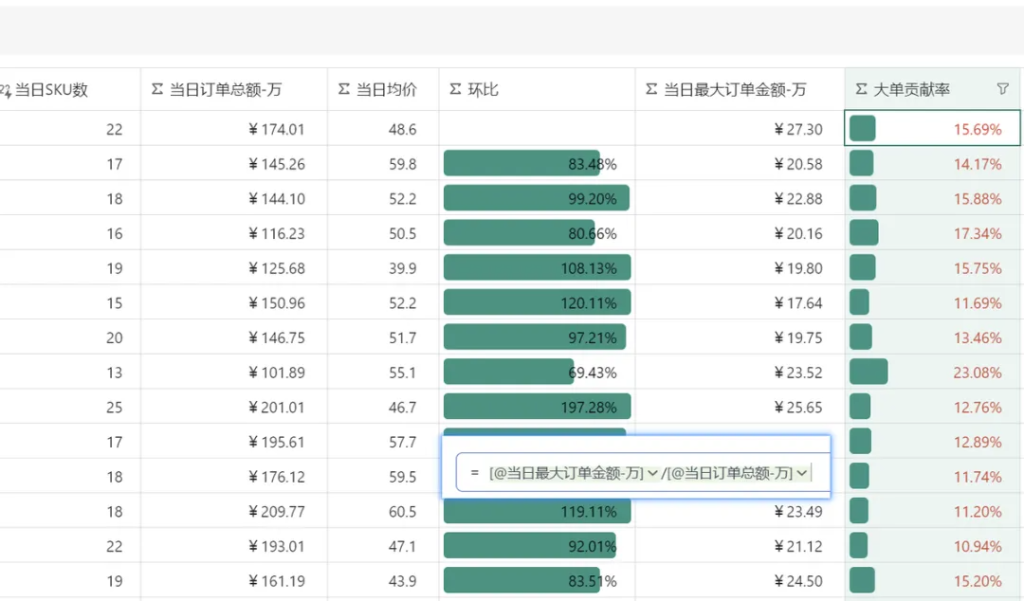Viewport: 1024px width, 601px height.
Task: Click the ¥20.58 max order cell
Action: tap(740, 163)
